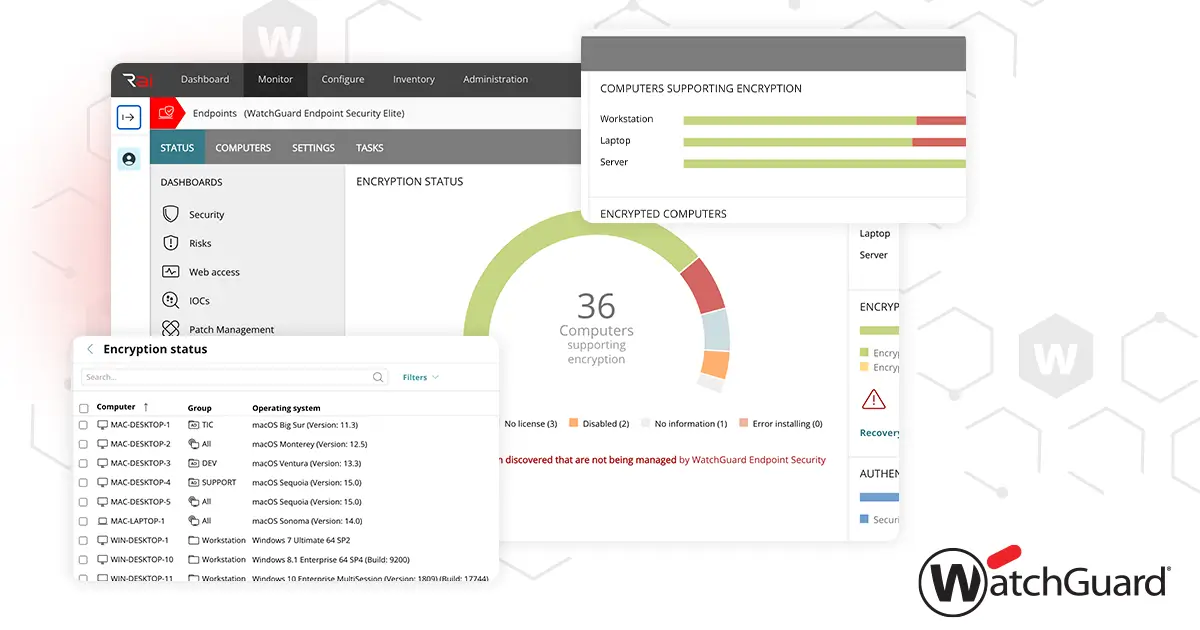Screen dimensions: 1200x630
Task: Click the desktop icon for MAC-DESKTOP-4
Action: 102,482
